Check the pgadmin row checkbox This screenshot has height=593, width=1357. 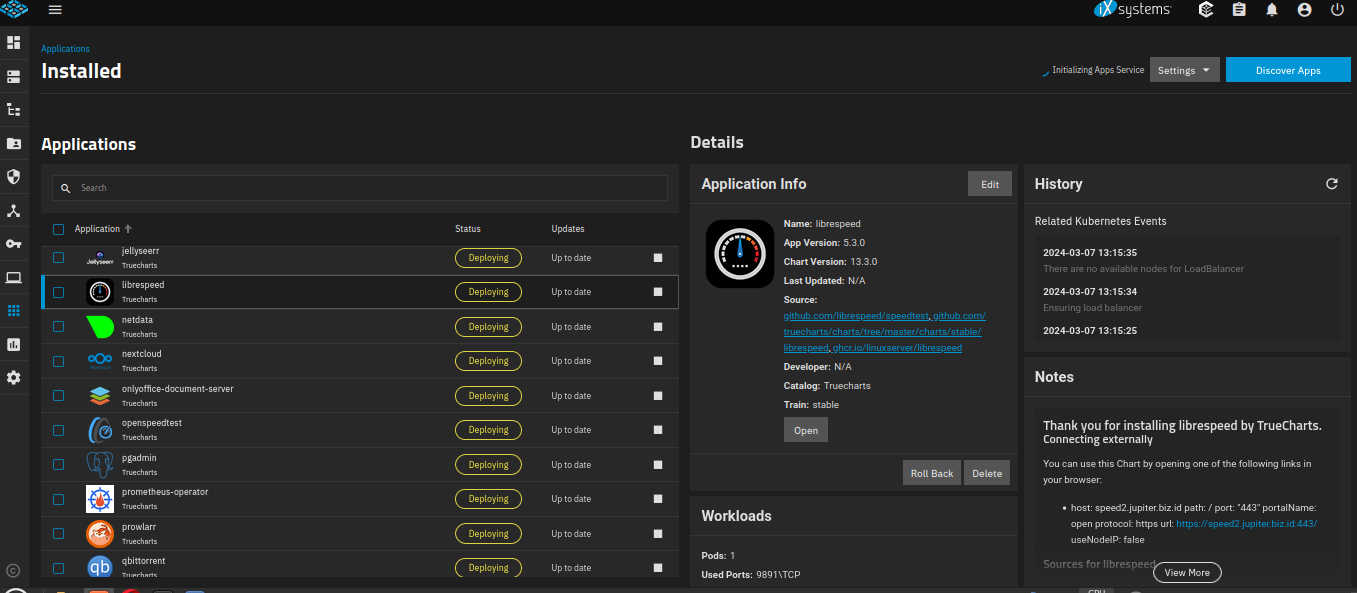pos(58,465)
